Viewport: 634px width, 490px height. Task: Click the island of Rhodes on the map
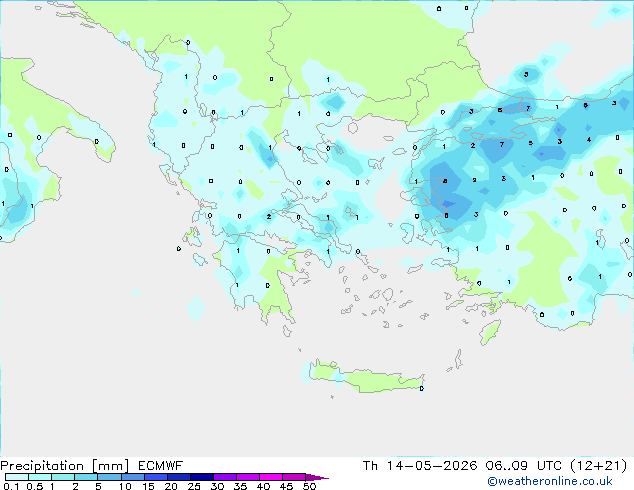click(x=490, y=332)
